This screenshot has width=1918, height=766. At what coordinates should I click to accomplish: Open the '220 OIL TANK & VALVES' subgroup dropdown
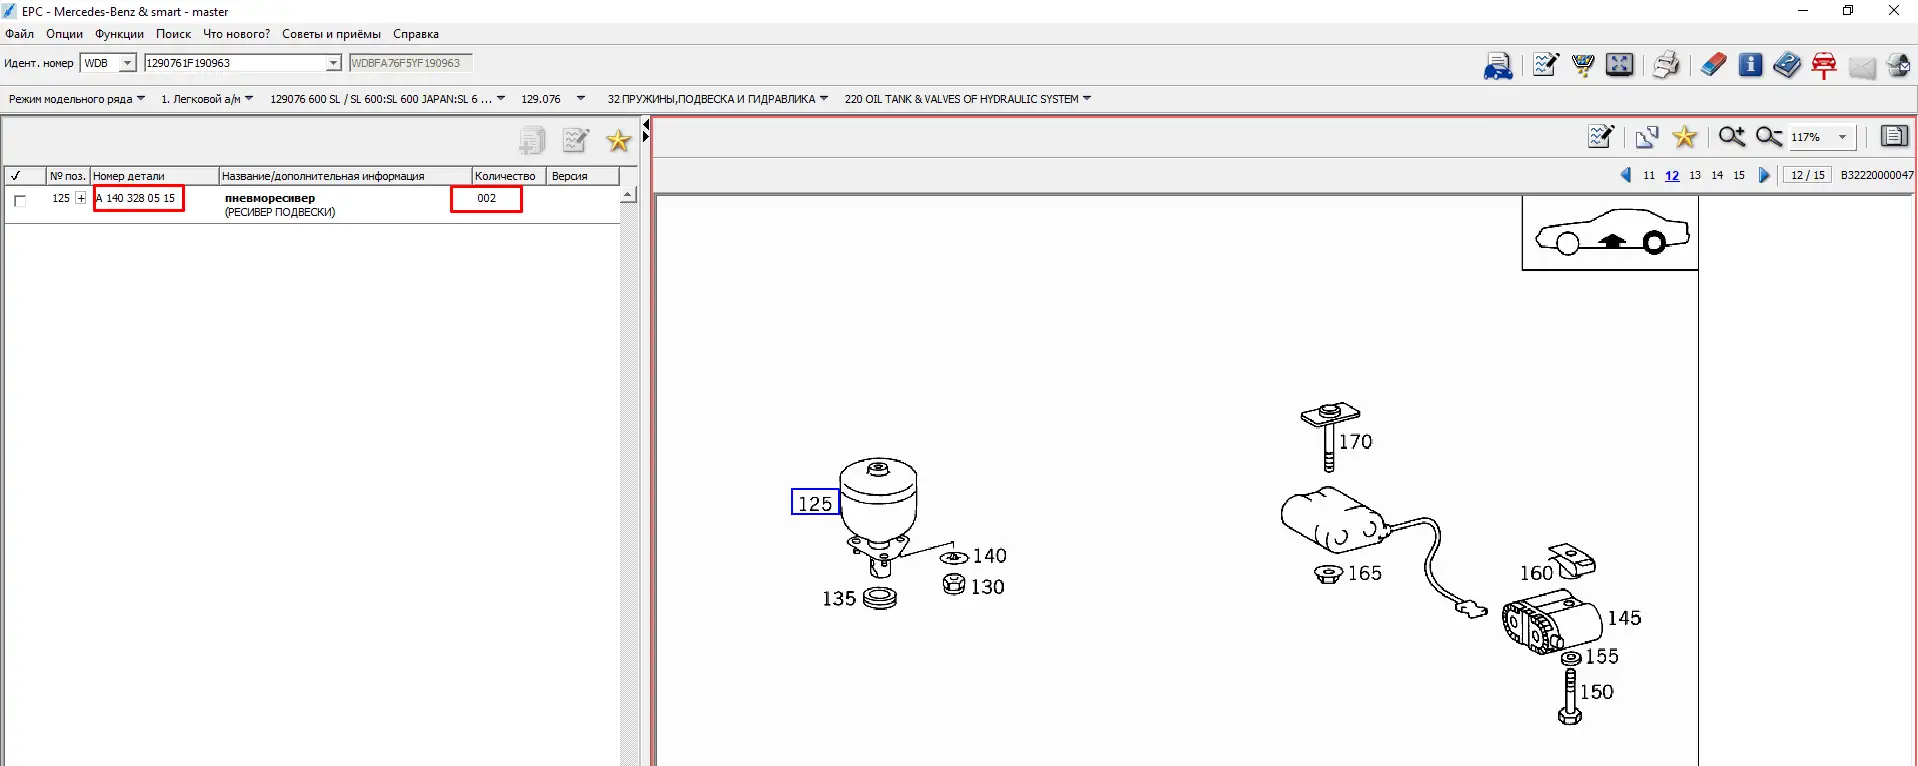[x=967, y=99]
